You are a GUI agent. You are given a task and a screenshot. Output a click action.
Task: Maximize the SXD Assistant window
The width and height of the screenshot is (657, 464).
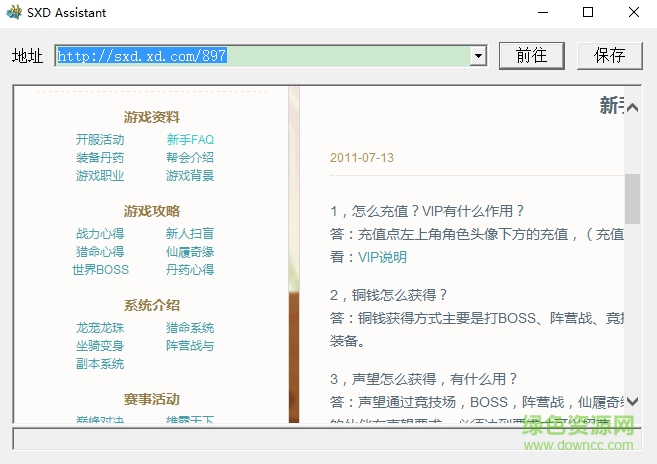point(588,13)
